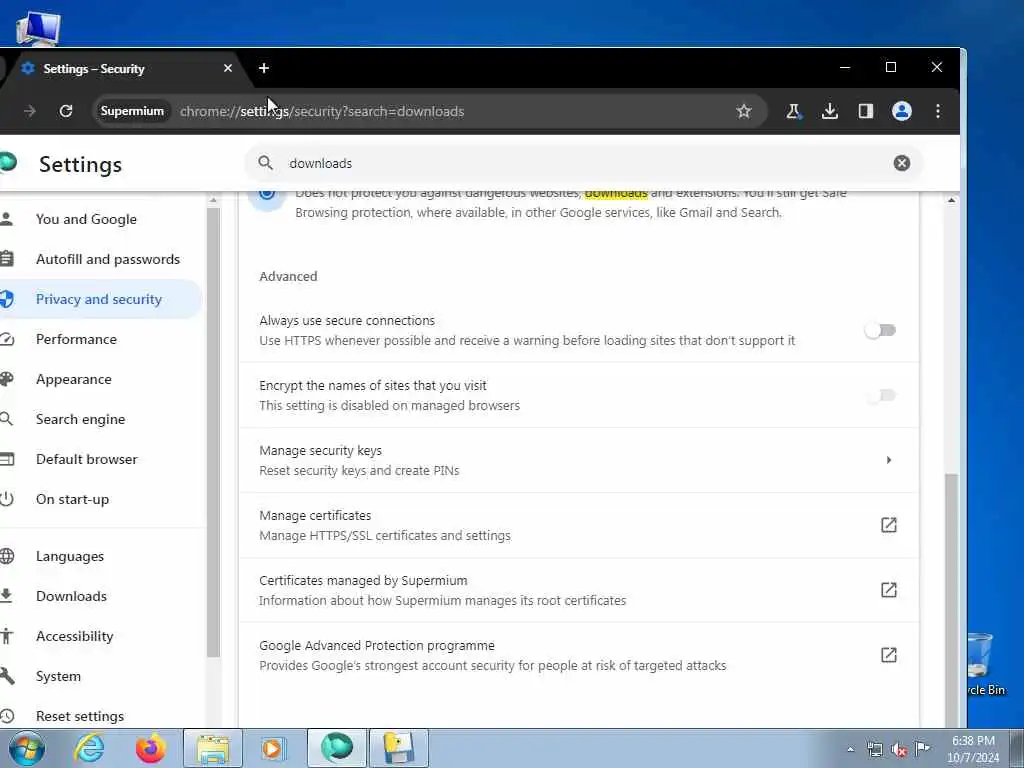Click the sidebar vertical scrollbar thumb
The height and width of the screenshot is (768, 1024).
[x=213, y=432]
